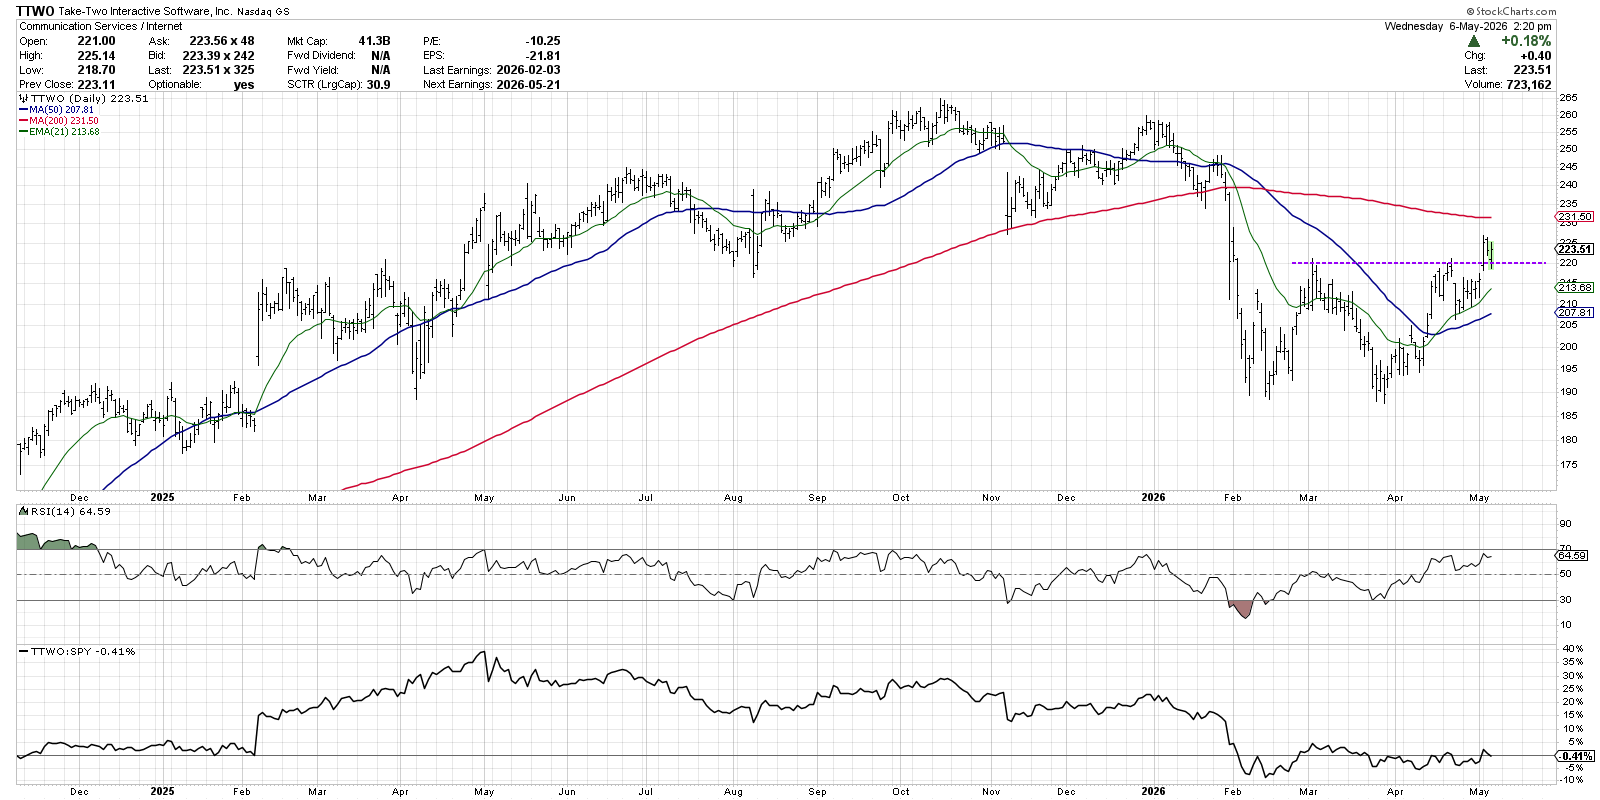Click the 175 price axis label
Screen dimensions: 1600x800
pos(1568,465)
